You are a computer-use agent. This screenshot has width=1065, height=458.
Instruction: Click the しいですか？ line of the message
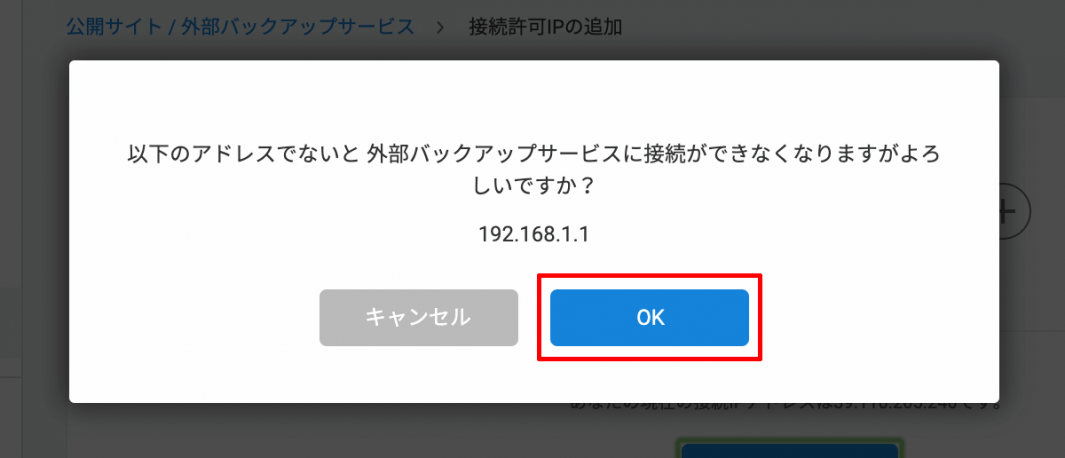pos(533,186)
